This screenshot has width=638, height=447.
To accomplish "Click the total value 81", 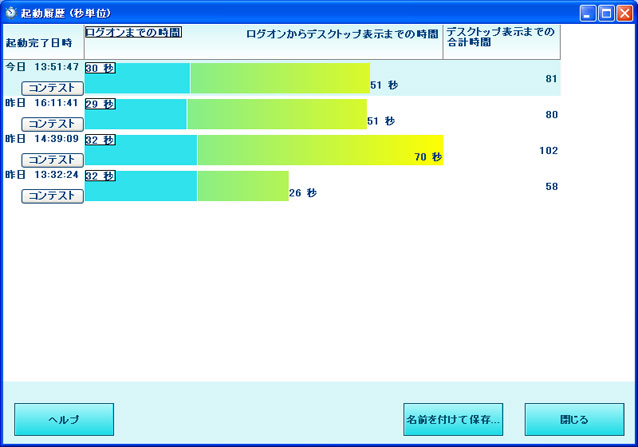I will (x=551, y=78).
